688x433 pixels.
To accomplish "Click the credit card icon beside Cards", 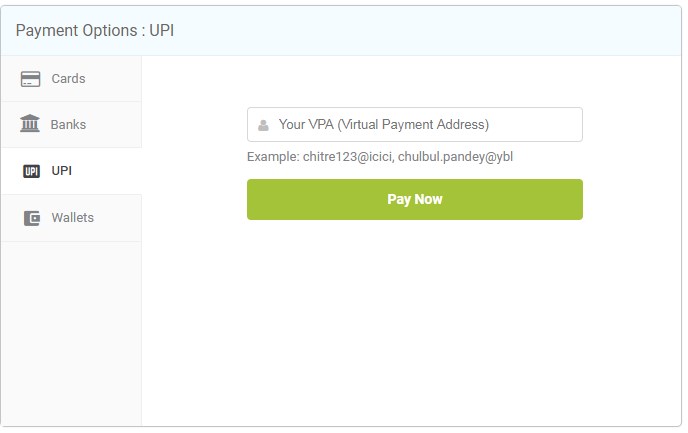I will pos(30,79).
